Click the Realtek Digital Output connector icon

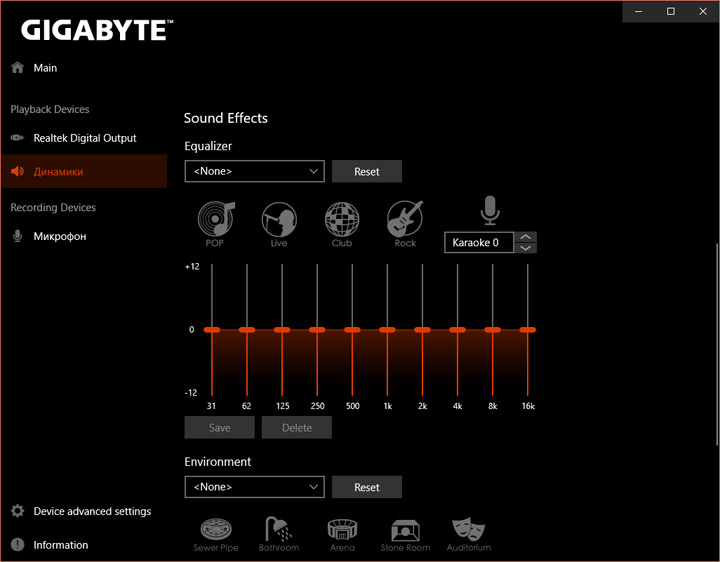tap(17, 138)
